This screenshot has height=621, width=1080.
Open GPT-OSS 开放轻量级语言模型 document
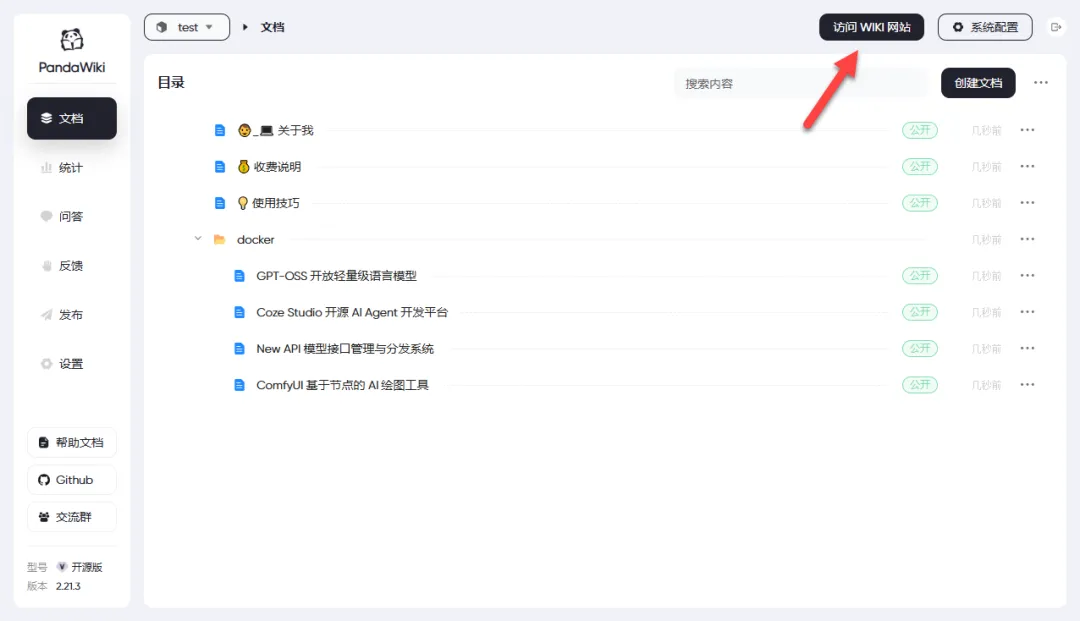[x=336, y=276]
